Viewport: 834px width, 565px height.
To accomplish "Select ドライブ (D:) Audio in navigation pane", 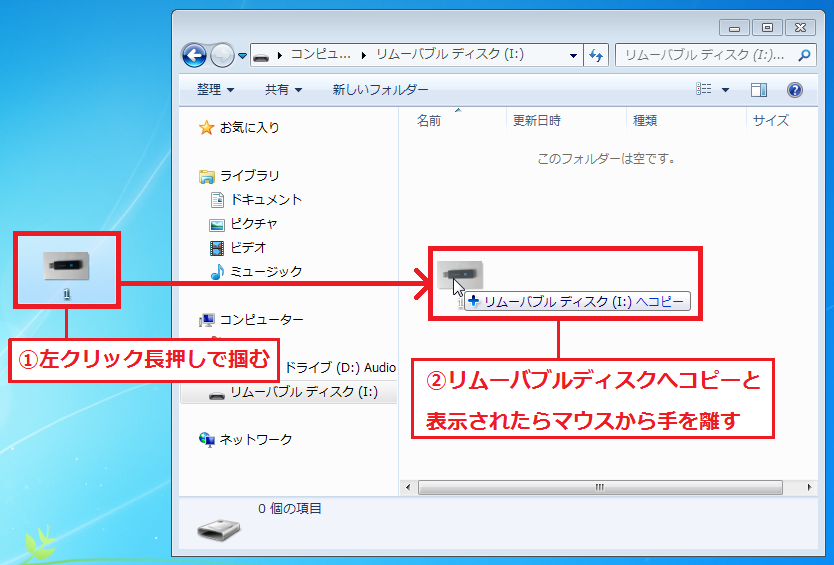I will (340, 368).
